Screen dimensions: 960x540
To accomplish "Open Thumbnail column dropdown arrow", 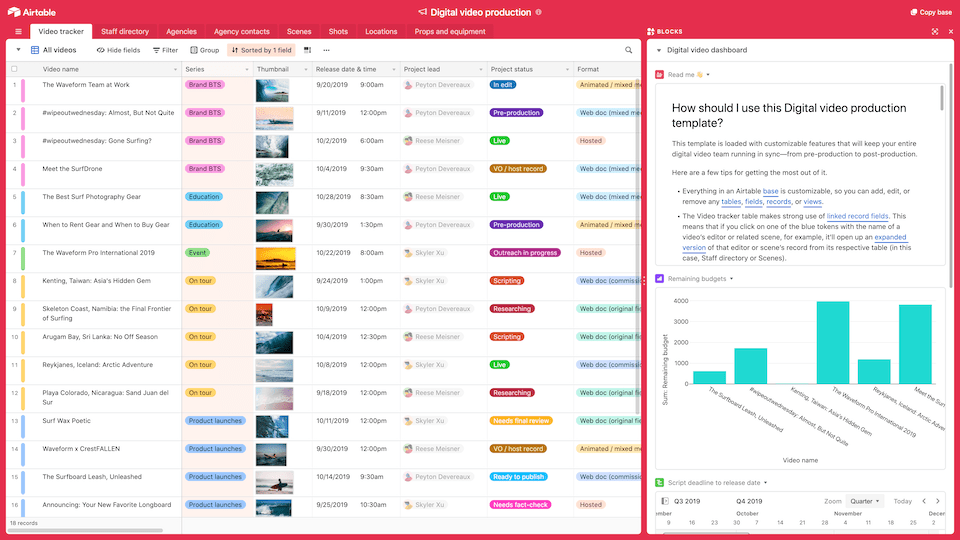I will tap(306, 70).
